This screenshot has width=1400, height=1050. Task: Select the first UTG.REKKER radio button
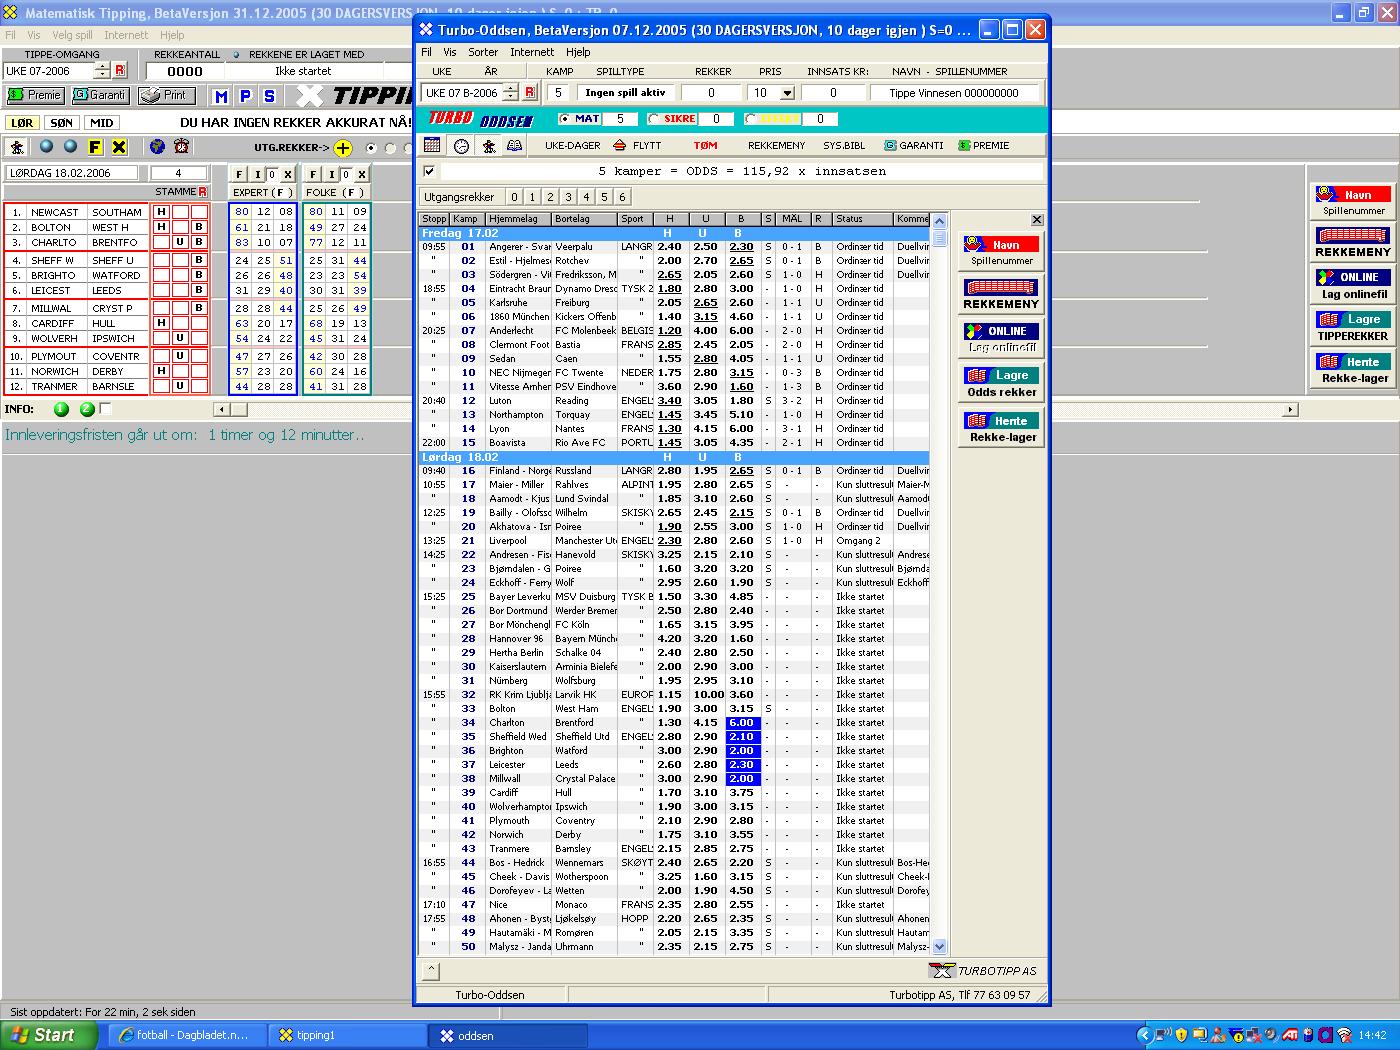372,148
